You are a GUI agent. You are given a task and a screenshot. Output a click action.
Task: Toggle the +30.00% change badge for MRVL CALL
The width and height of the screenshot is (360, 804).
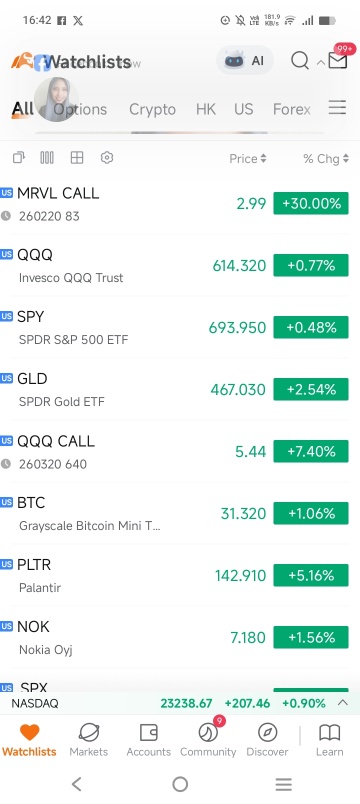point(311,204)
